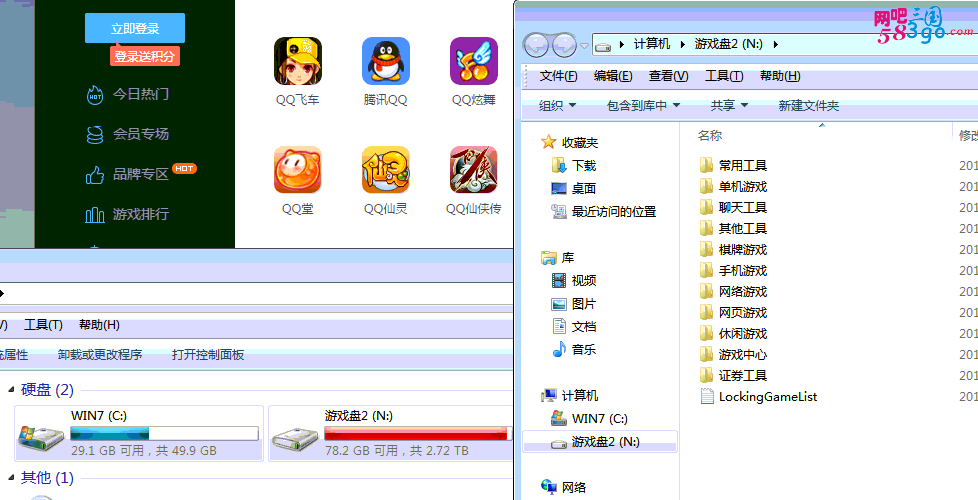This screenshot has height=500, width=978.
Task: Collapse the 其他 (1) group
Action: pyautogui.click(x=11, y=478)
